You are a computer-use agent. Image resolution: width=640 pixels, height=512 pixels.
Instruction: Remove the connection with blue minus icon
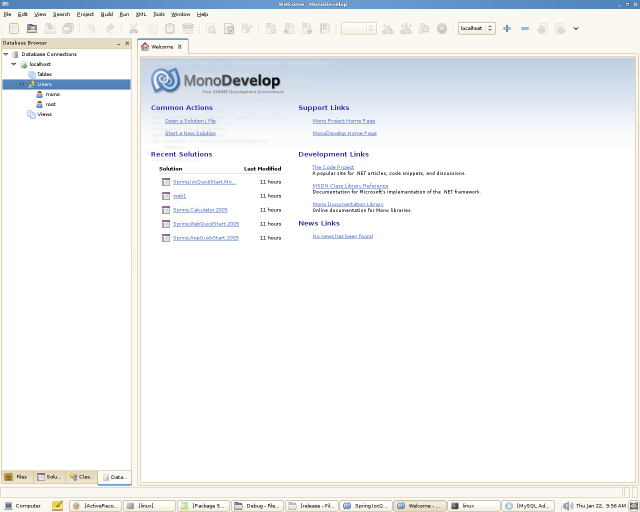click(525, 28)
